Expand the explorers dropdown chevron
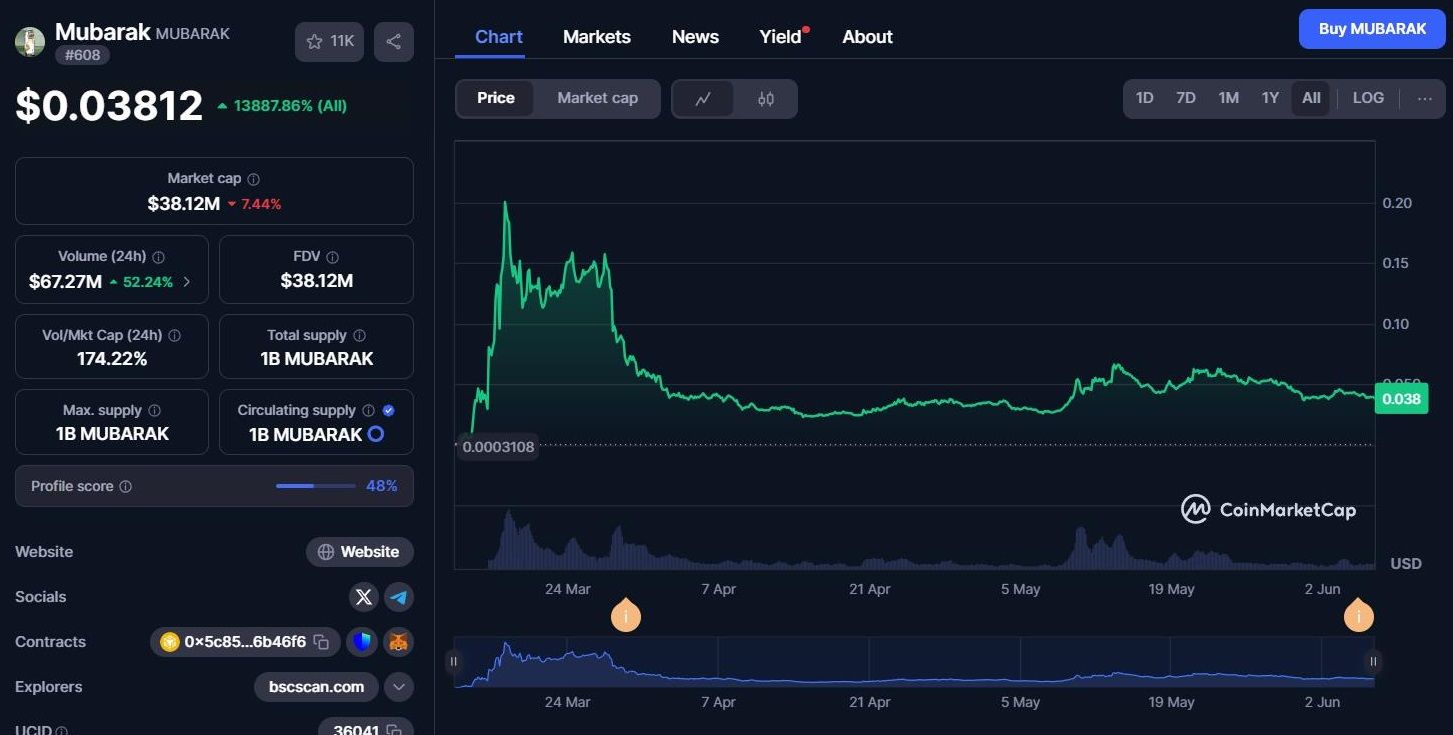Image resolution: width=1453 pixels, height=735 pixels. point(399,687)
